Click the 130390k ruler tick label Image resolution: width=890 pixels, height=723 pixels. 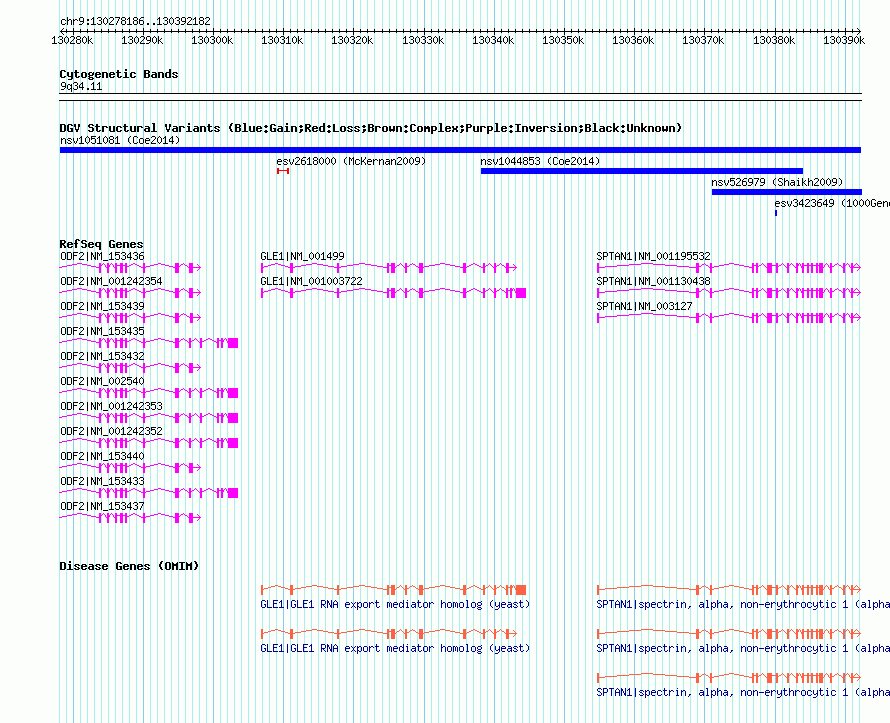844,40
